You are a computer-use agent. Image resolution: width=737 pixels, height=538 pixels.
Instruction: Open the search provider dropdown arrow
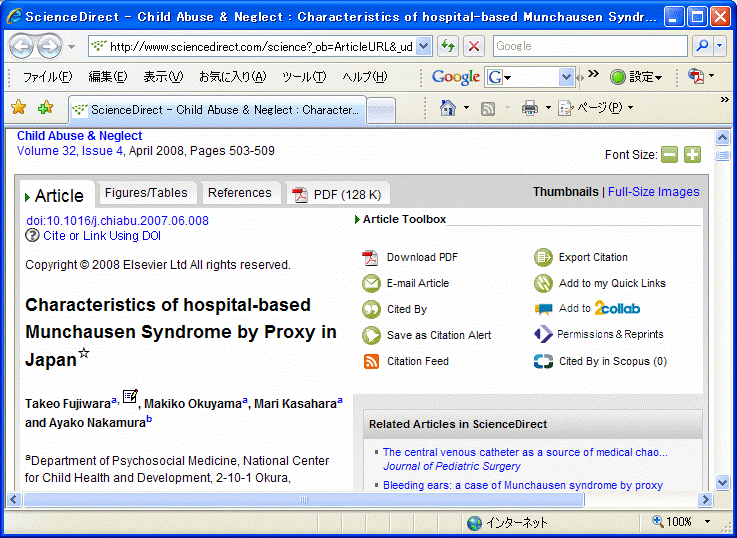coord(721,46)
